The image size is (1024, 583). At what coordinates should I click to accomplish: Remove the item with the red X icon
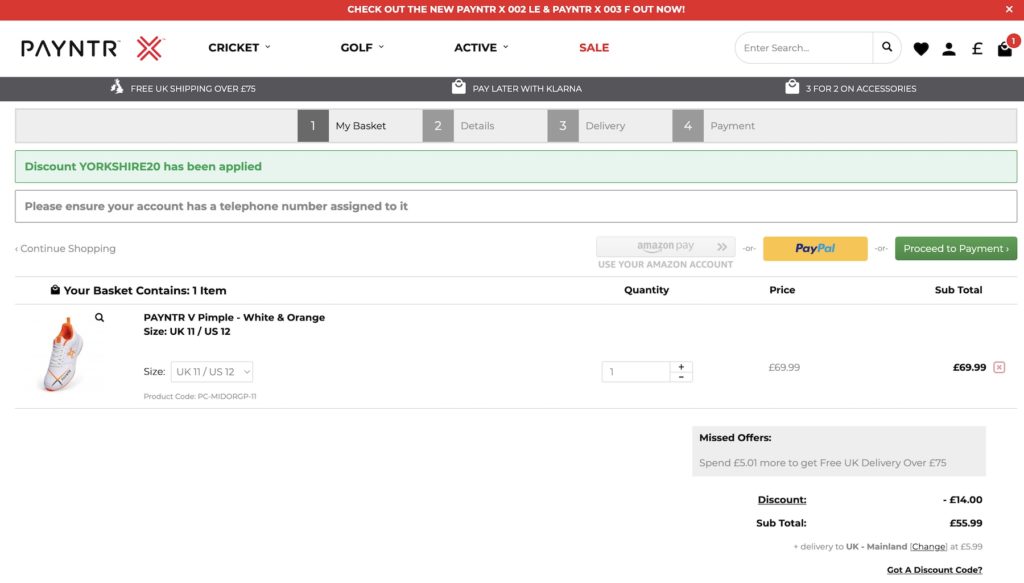point(999,368)
